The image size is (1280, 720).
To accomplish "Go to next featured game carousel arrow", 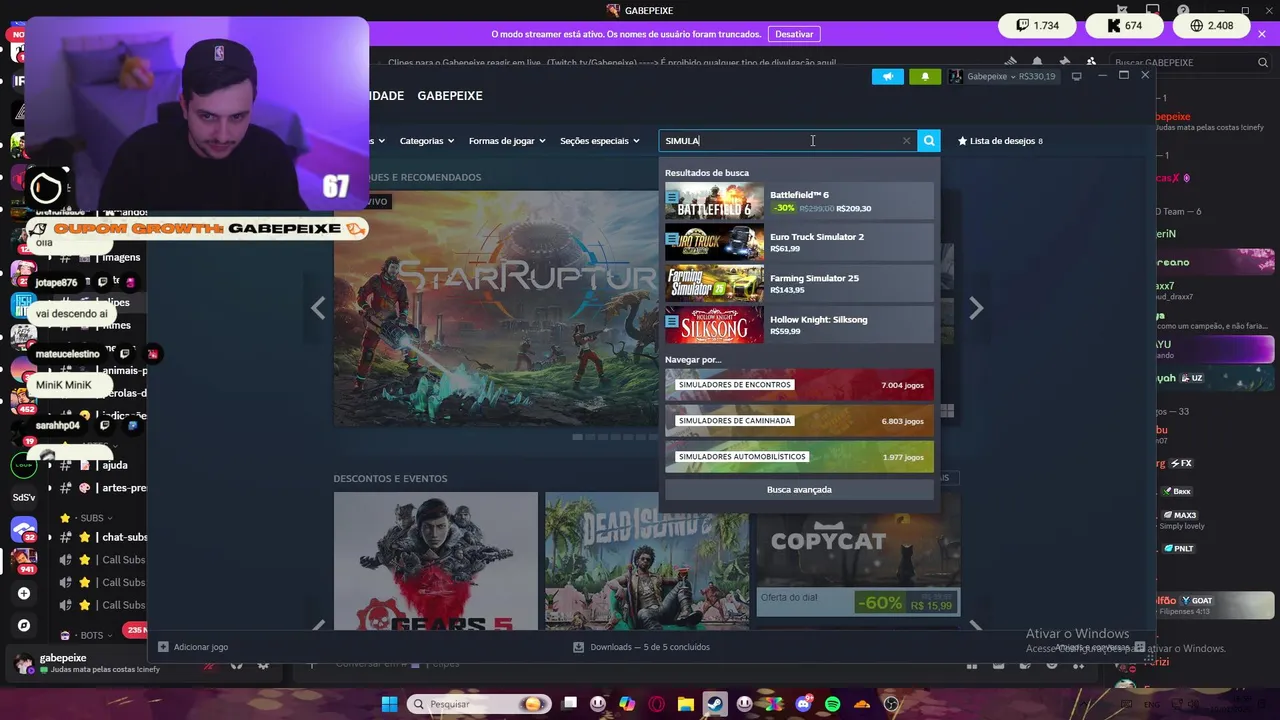I will [x=976, y=308].
